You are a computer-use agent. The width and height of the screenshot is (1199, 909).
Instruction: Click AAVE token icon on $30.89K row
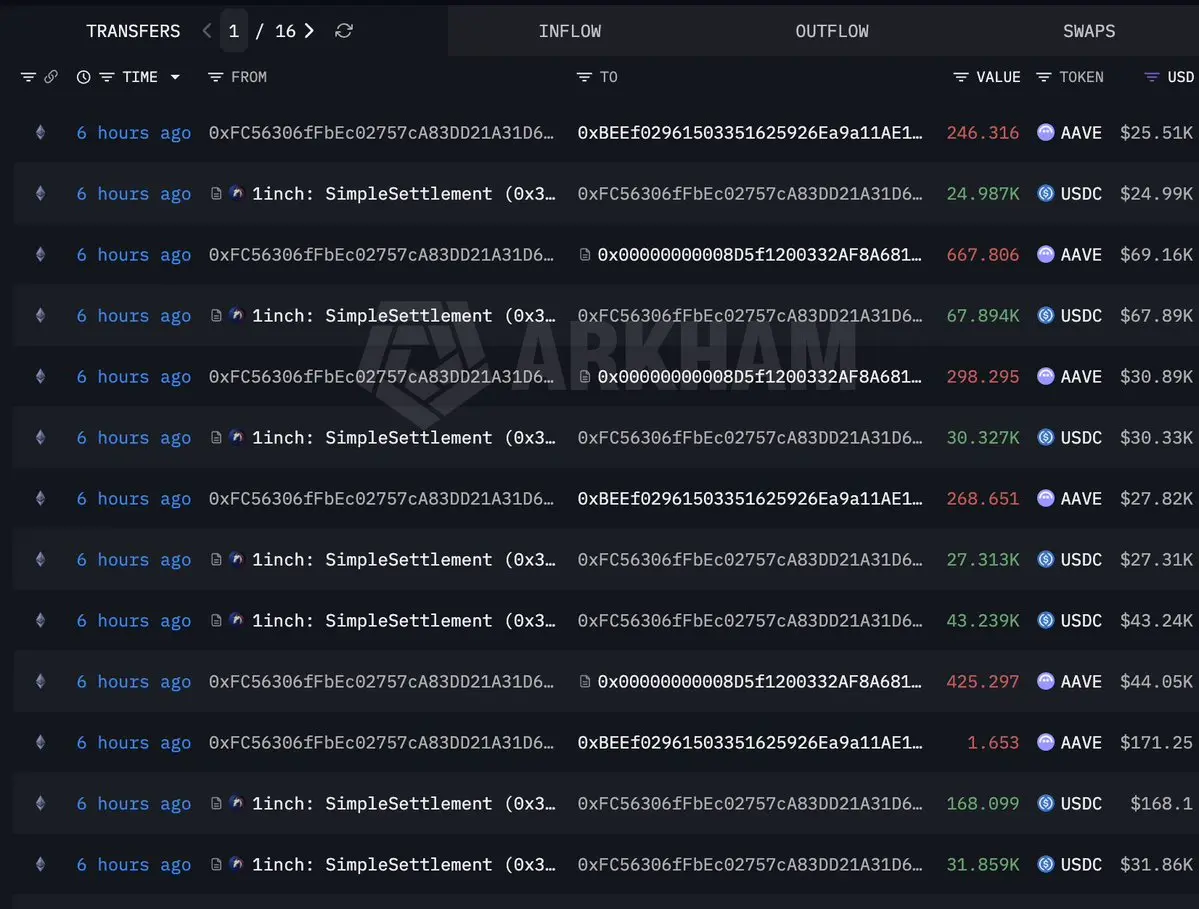1045,376
